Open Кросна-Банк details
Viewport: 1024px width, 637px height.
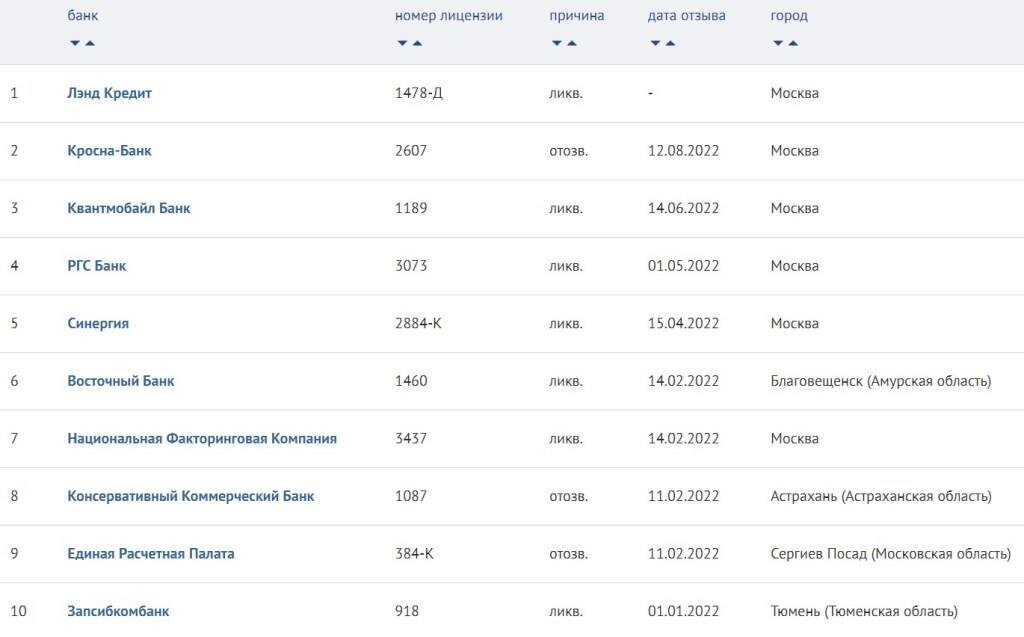(x=109, y=151)
